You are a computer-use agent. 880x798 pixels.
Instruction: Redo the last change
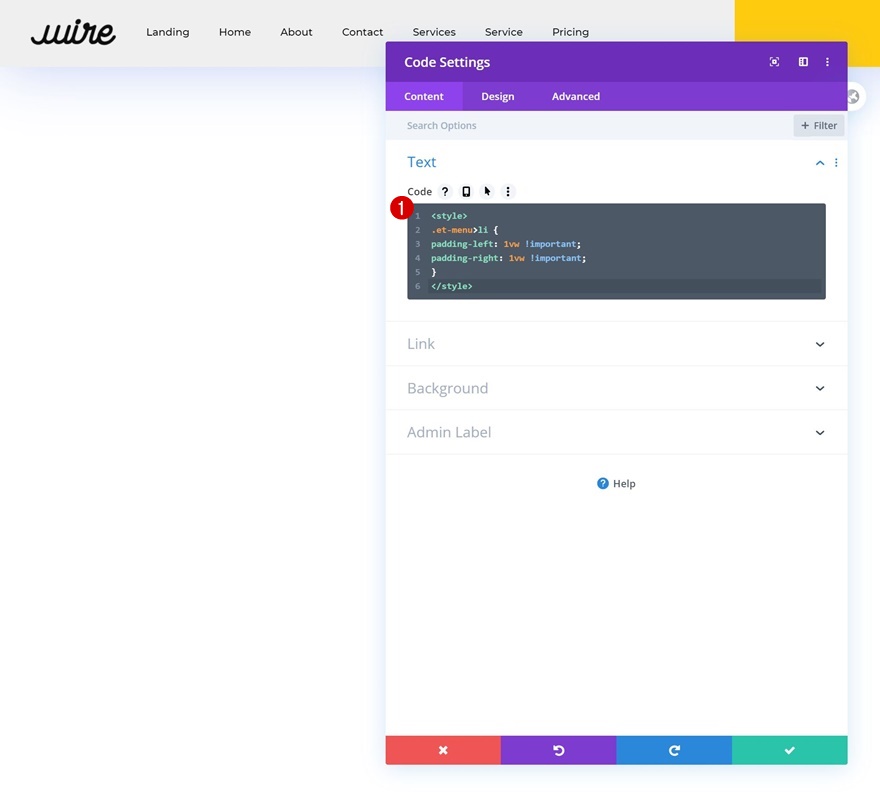[674, 750]
